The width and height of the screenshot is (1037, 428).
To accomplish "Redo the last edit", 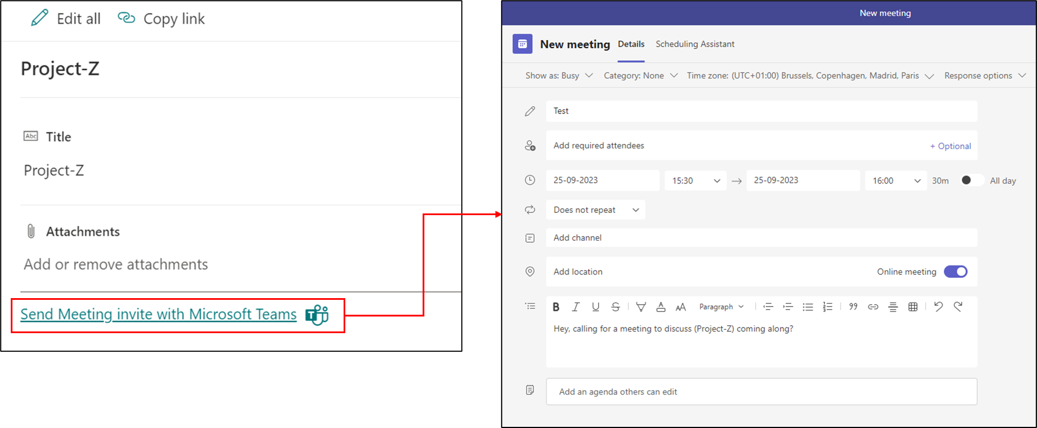I will 958,306.
